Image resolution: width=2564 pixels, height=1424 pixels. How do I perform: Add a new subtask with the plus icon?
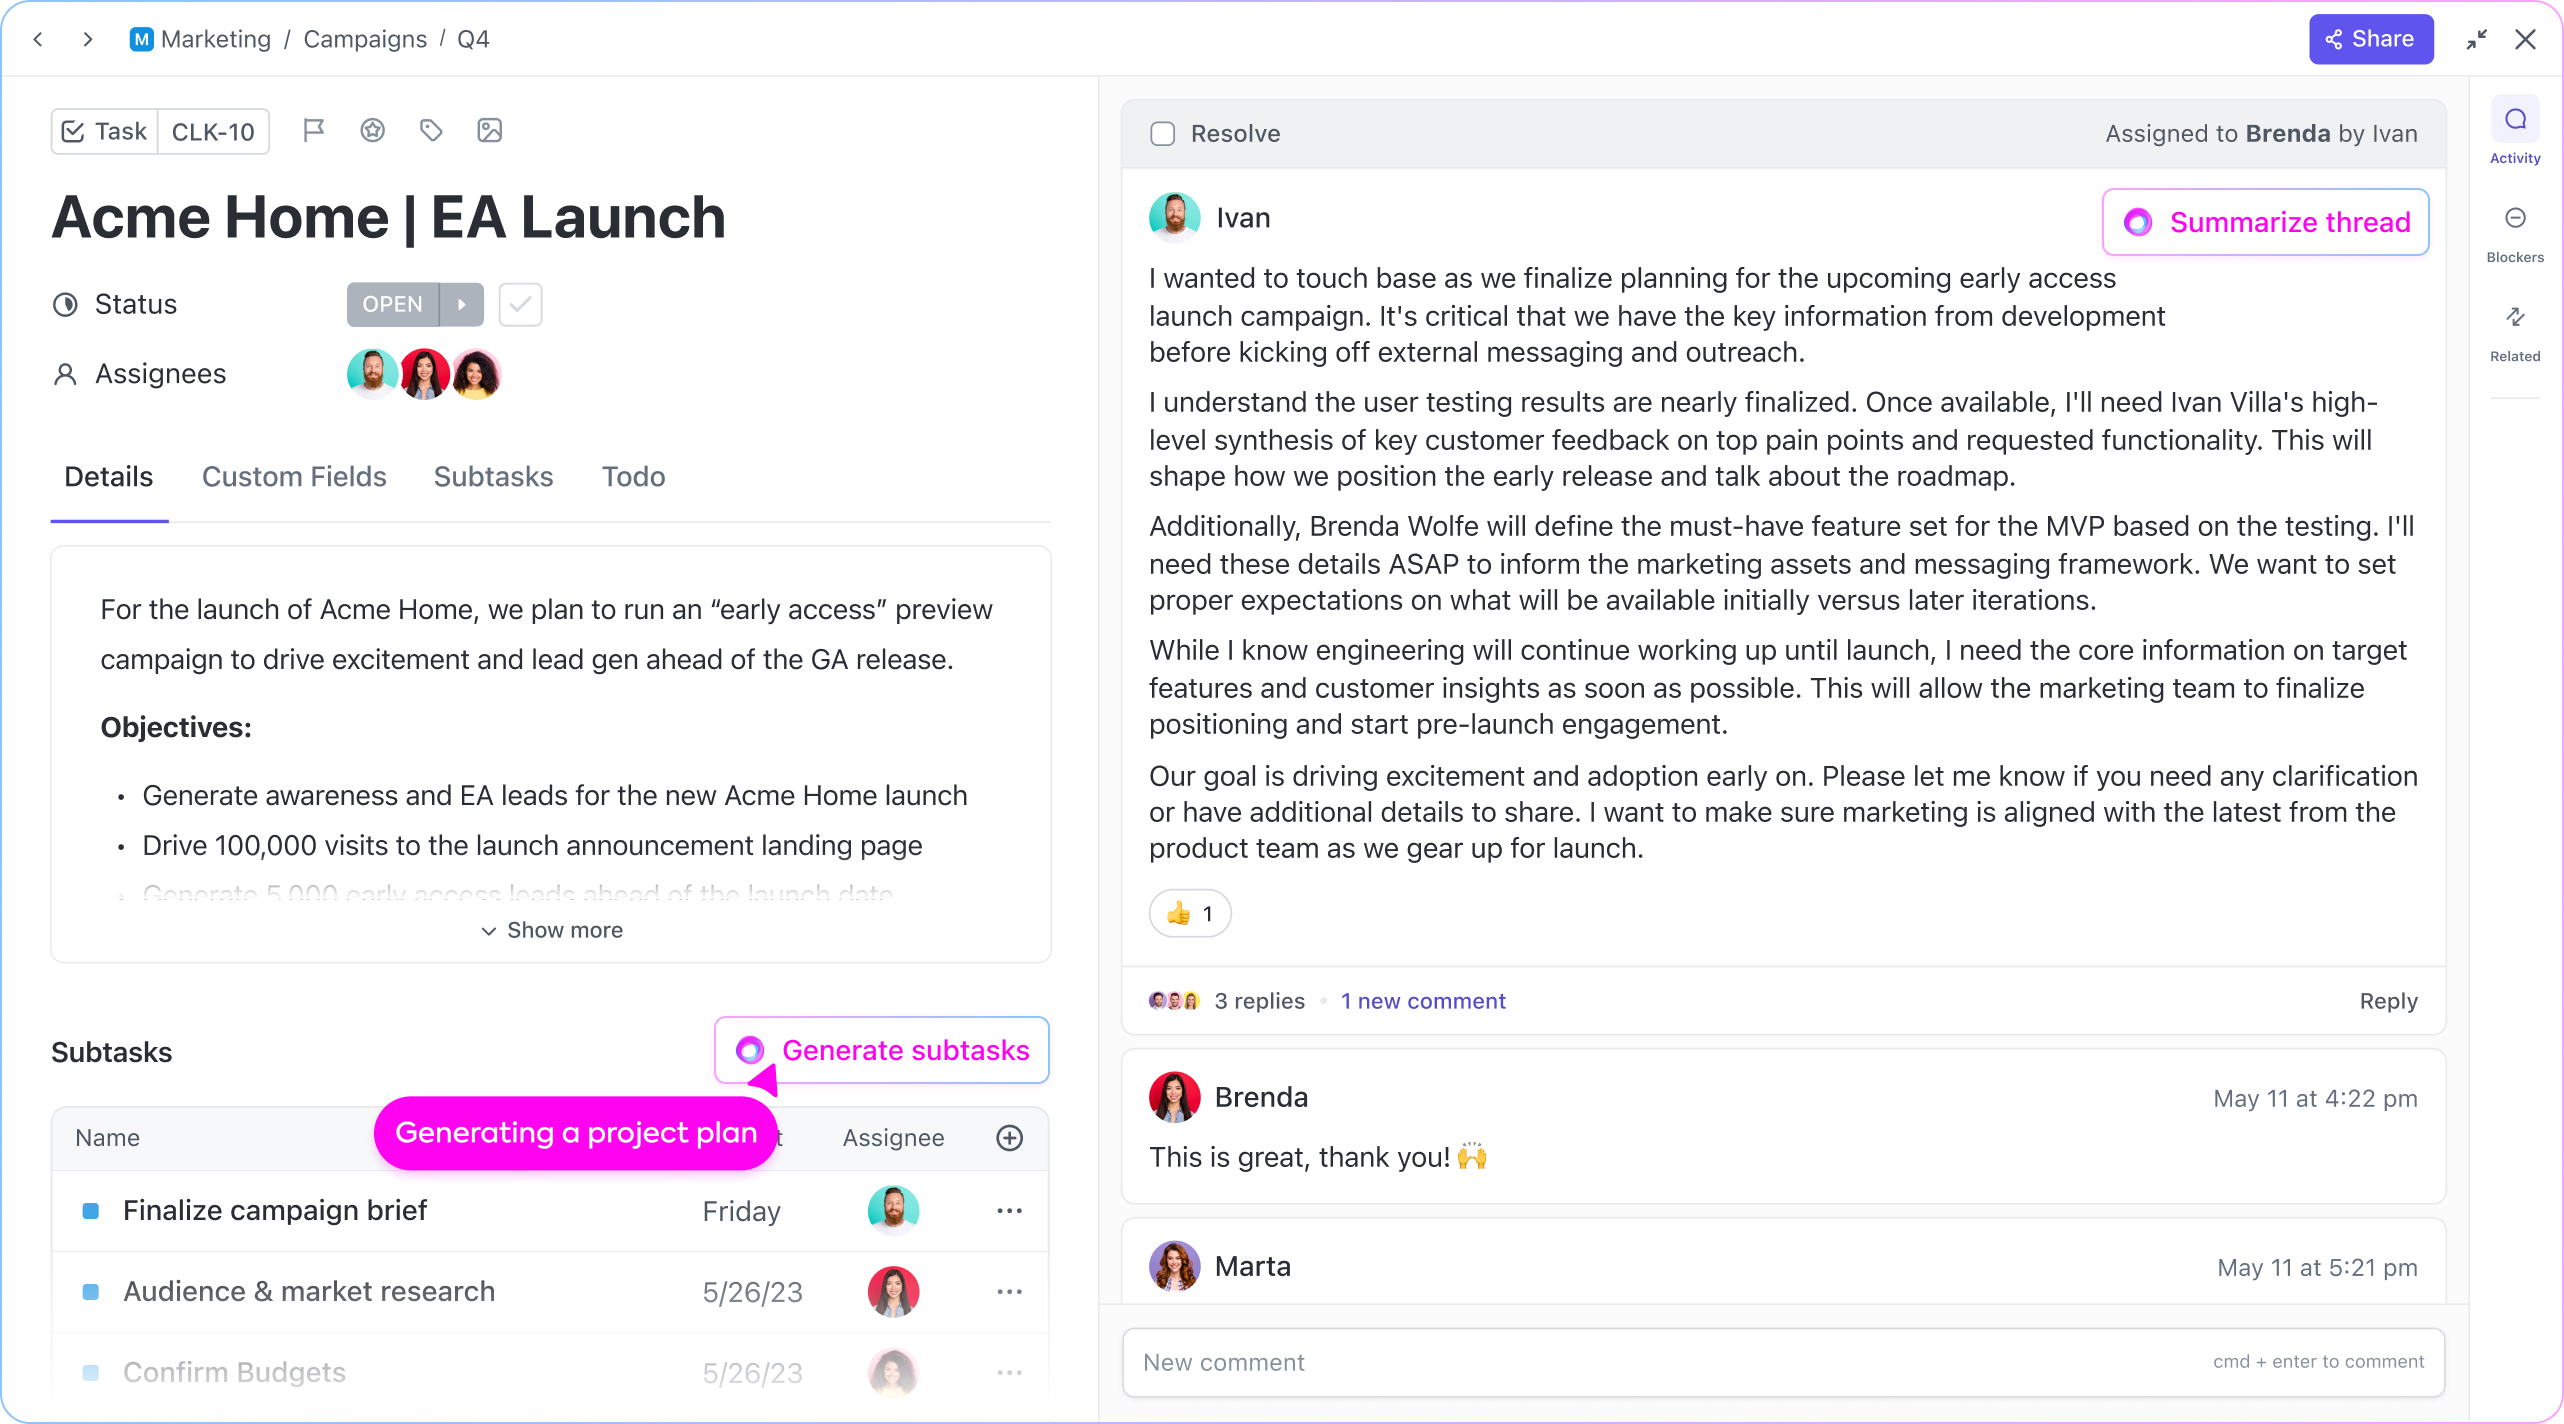1009,1138
